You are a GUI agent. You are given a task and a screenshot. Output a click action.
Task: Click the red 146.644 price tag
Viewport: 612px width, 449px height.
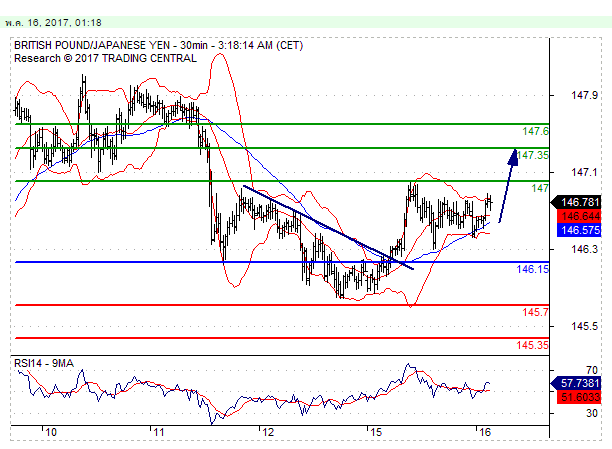click(x=580, y=216)
